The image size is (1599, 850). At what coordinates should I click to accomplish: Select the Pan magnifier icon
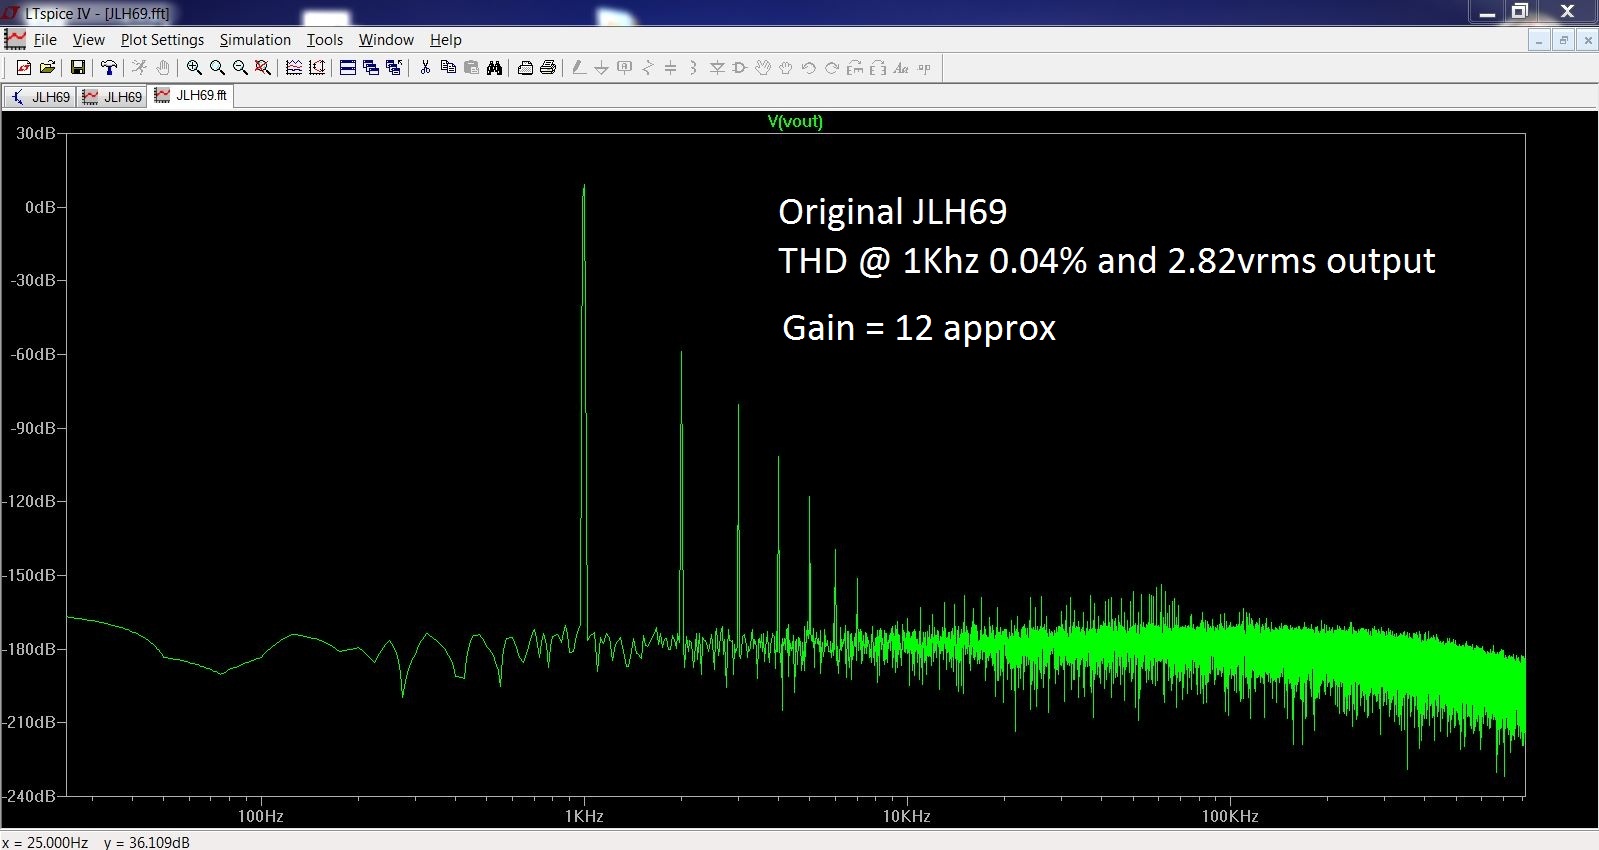(217, 68)
